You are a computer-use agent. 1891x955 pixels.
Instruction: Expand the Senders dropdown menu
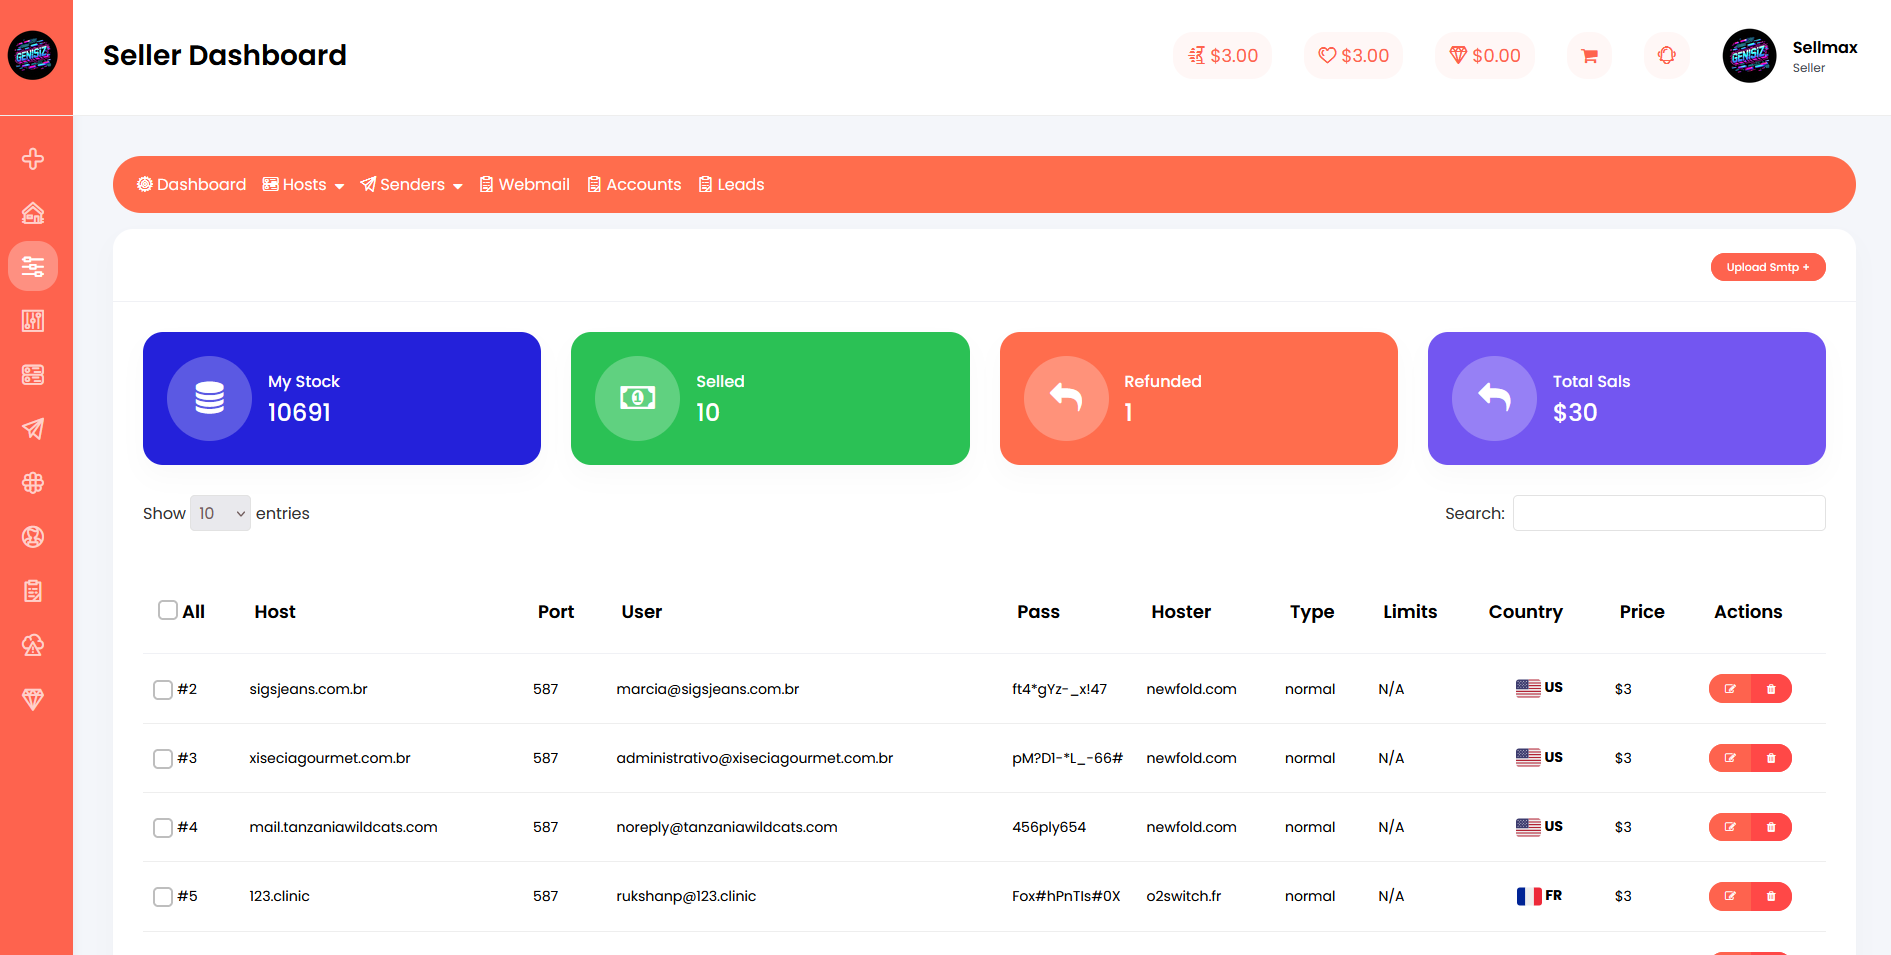411,184
